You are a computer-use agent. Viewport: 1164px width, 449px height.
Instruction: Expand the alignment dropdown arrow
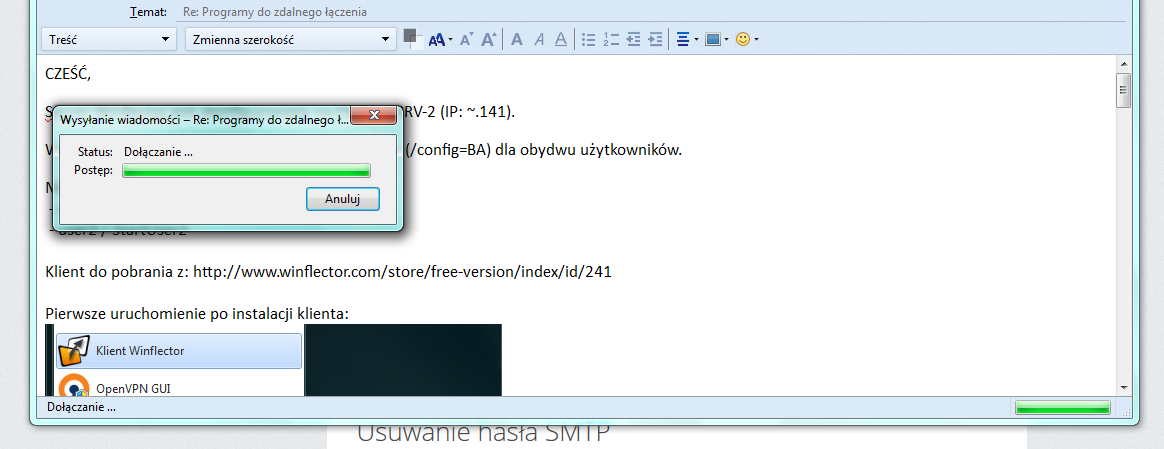click(696, 40)
